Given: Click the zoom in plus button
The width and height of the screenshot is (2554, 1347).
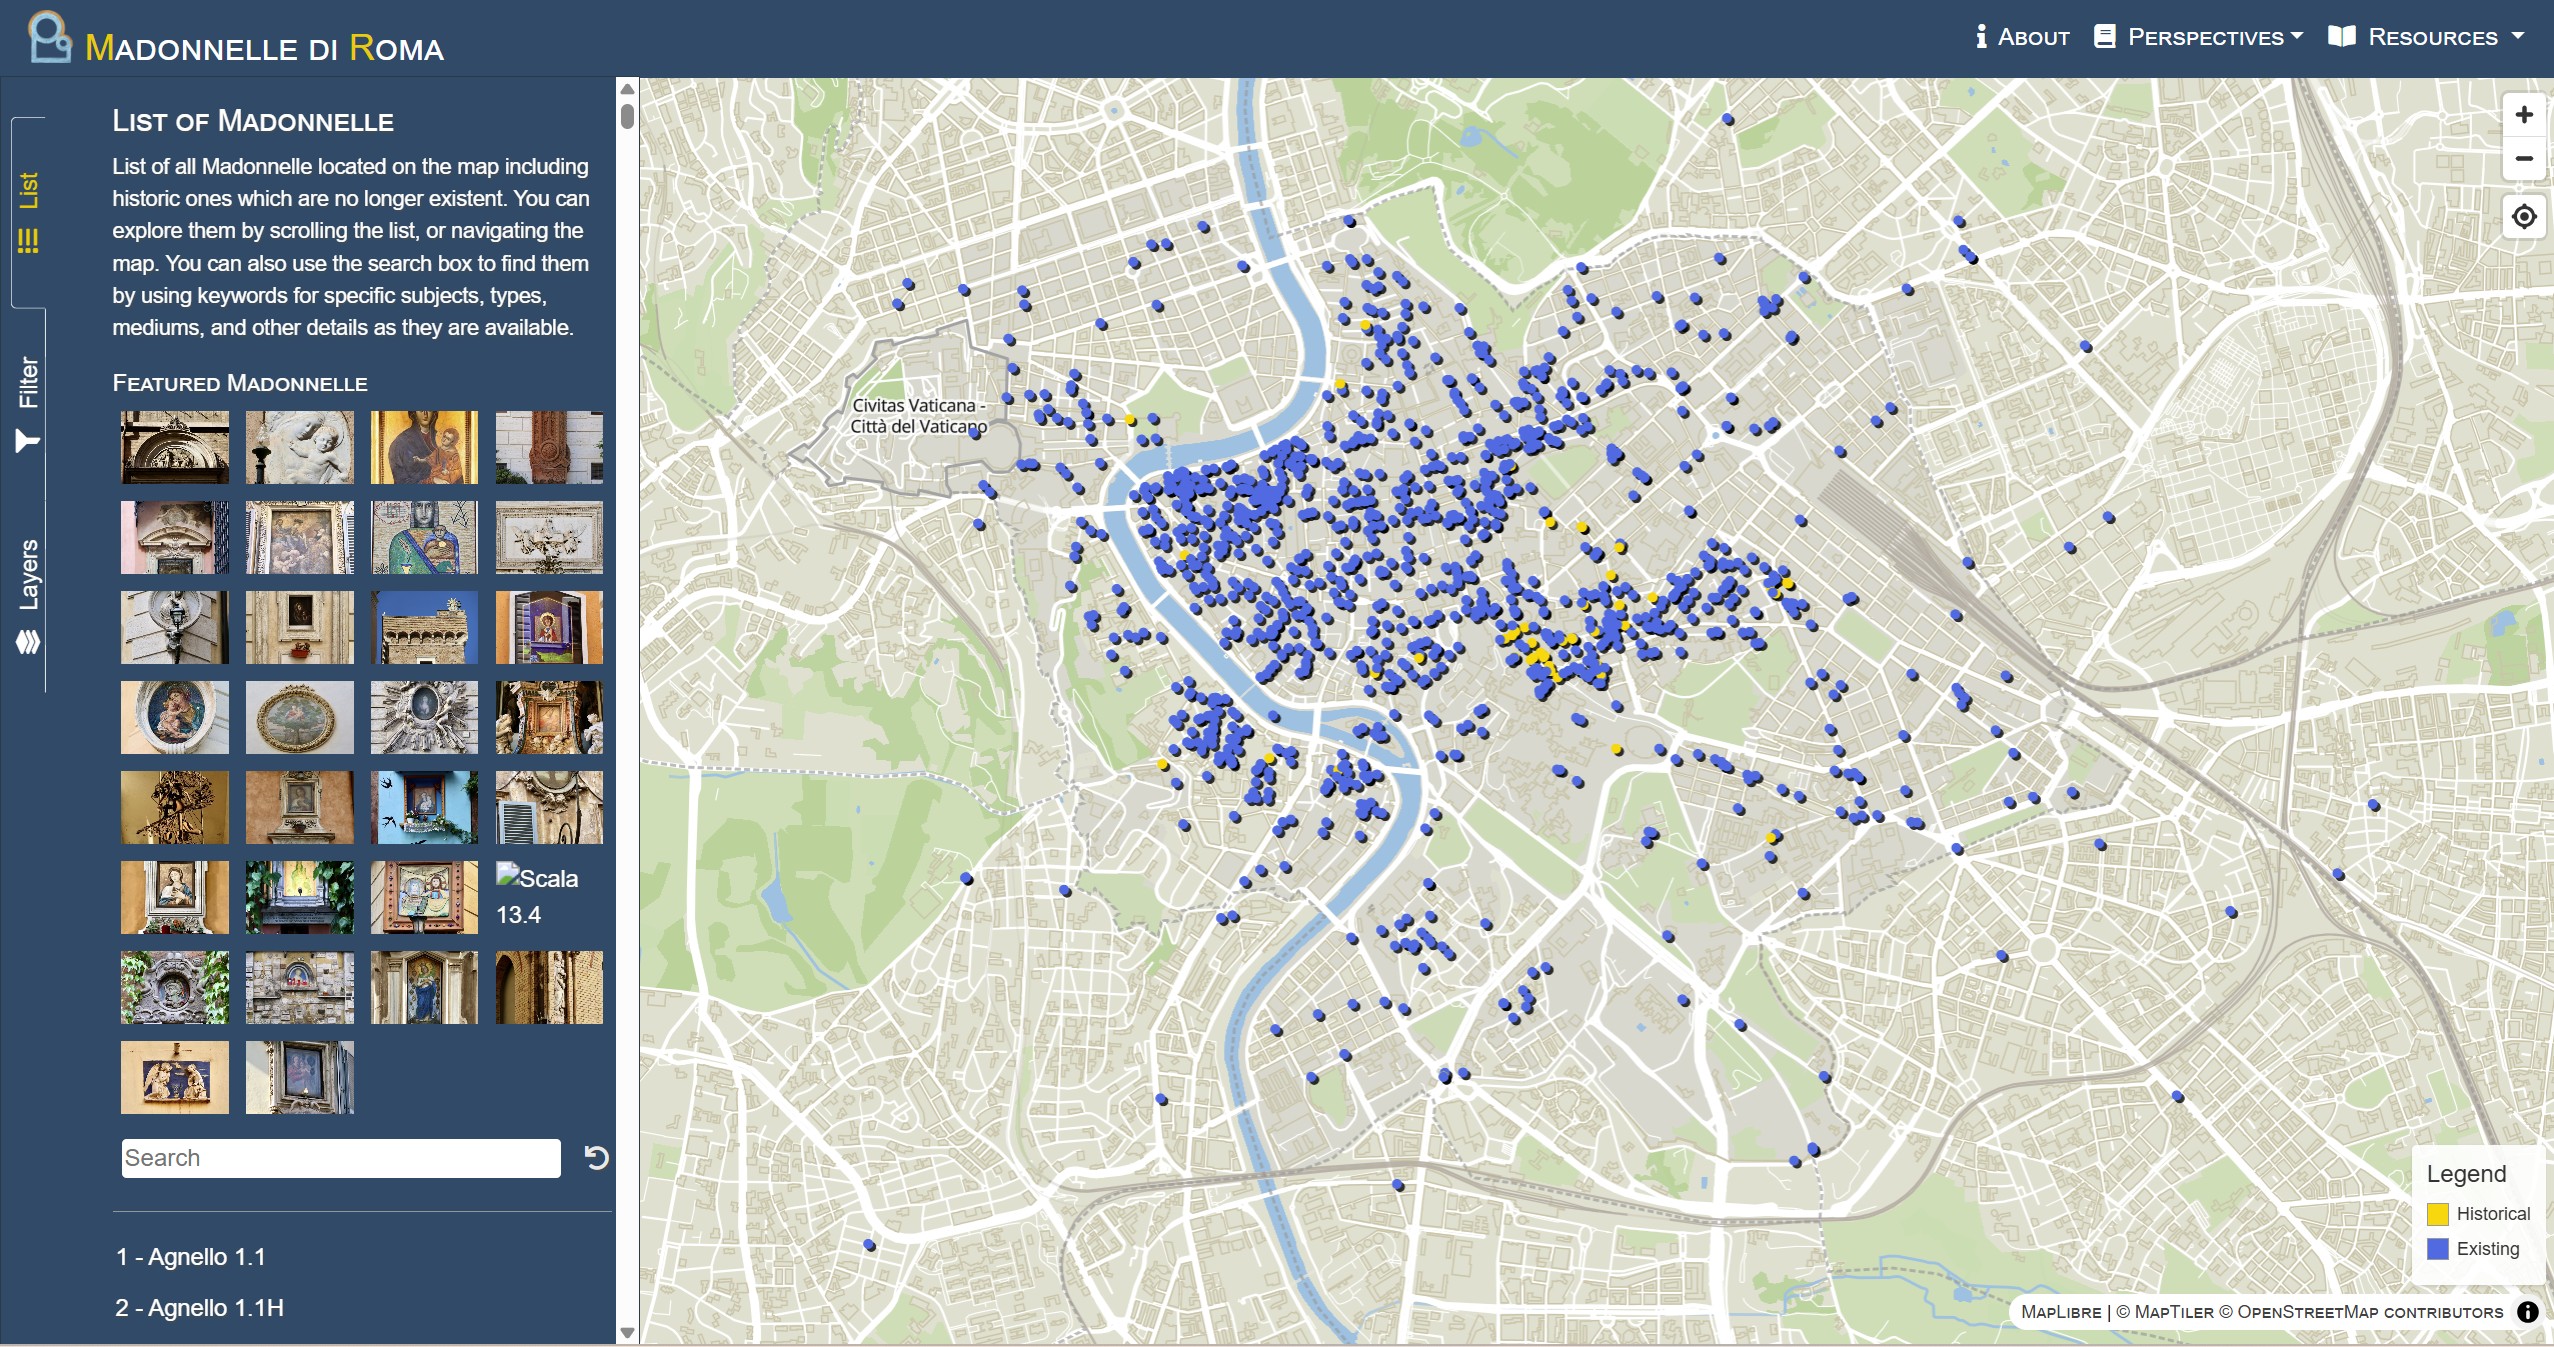Looking at the screenshot, I should click(x=2523, y=115).
